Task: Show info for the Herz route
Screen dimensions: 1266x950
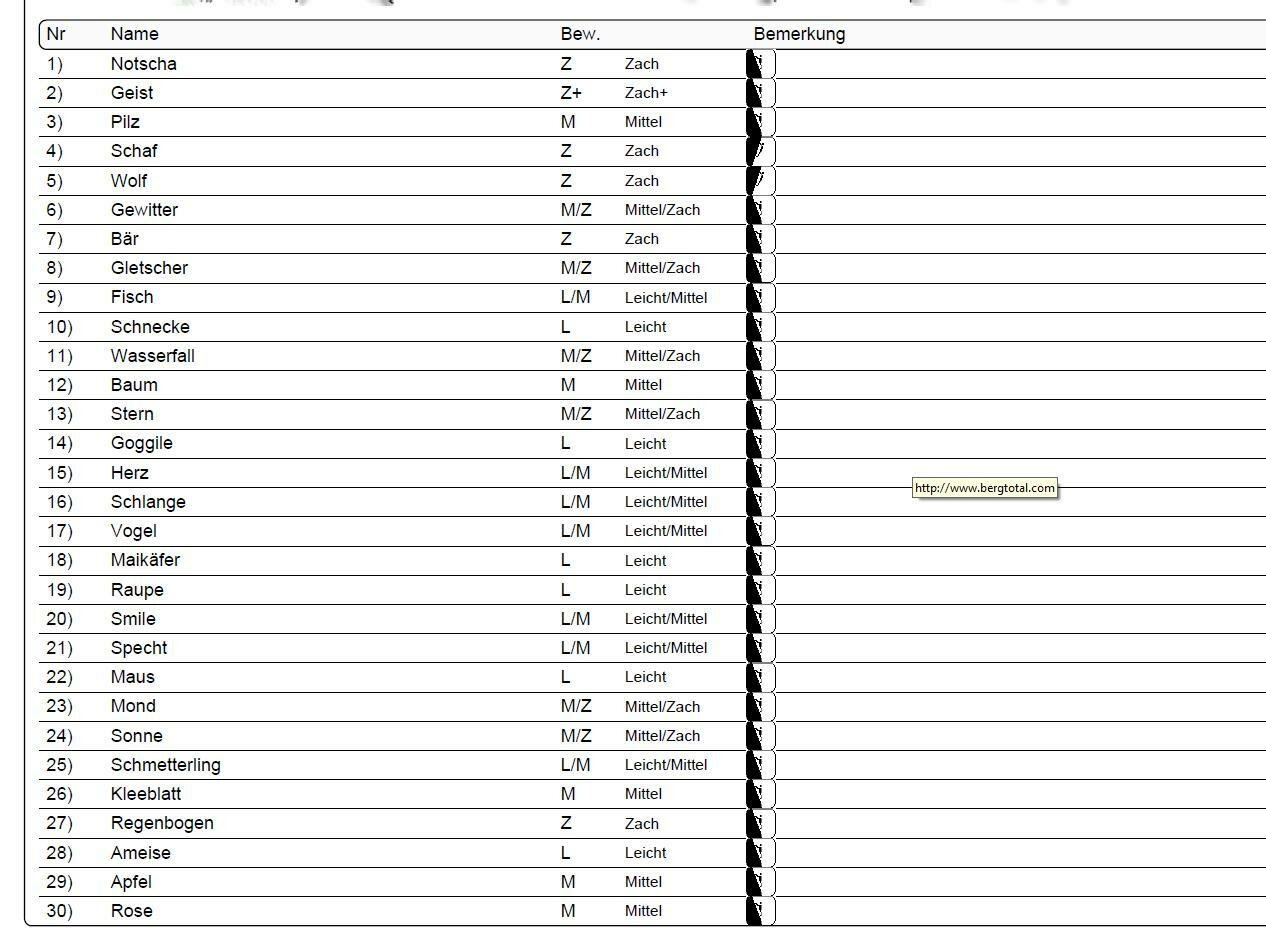Action: tap(761, 473)
